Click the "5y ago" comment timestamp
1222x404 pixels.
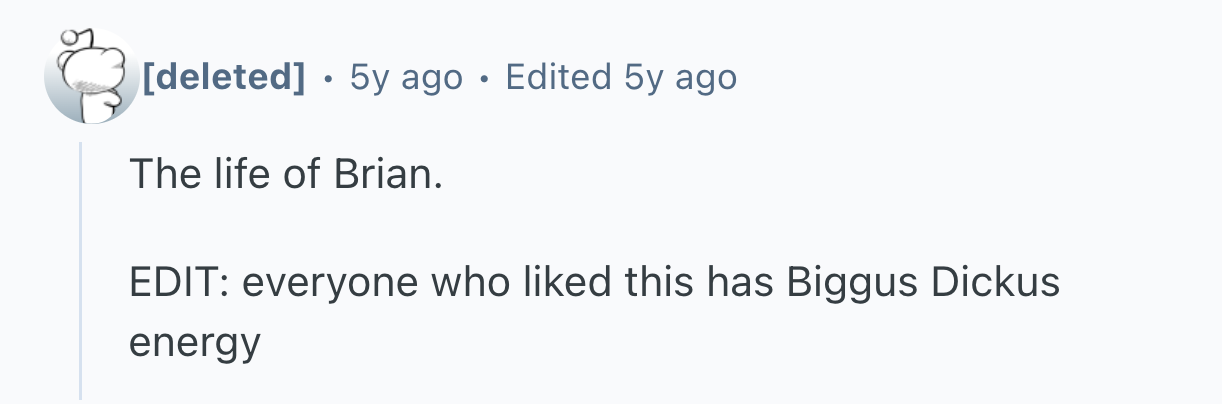point(407,76)
